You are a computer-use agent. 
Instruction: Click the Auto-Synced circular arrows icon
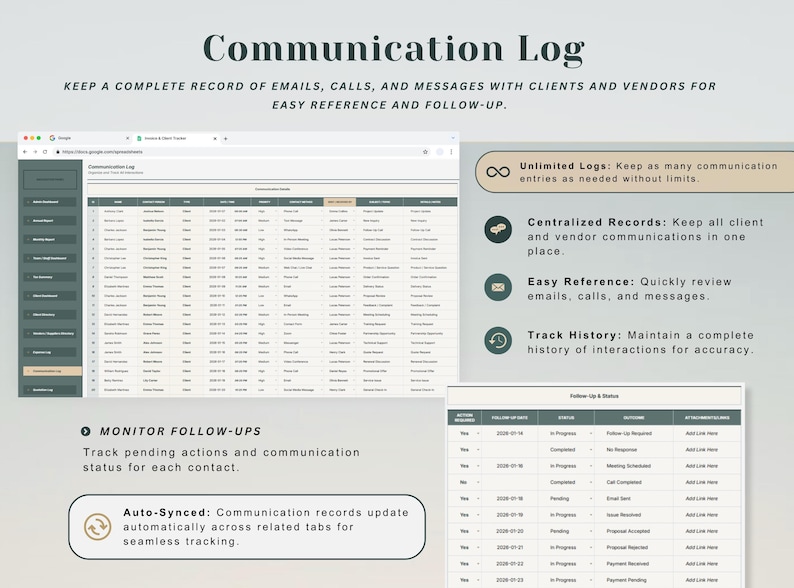coord(97,527)
